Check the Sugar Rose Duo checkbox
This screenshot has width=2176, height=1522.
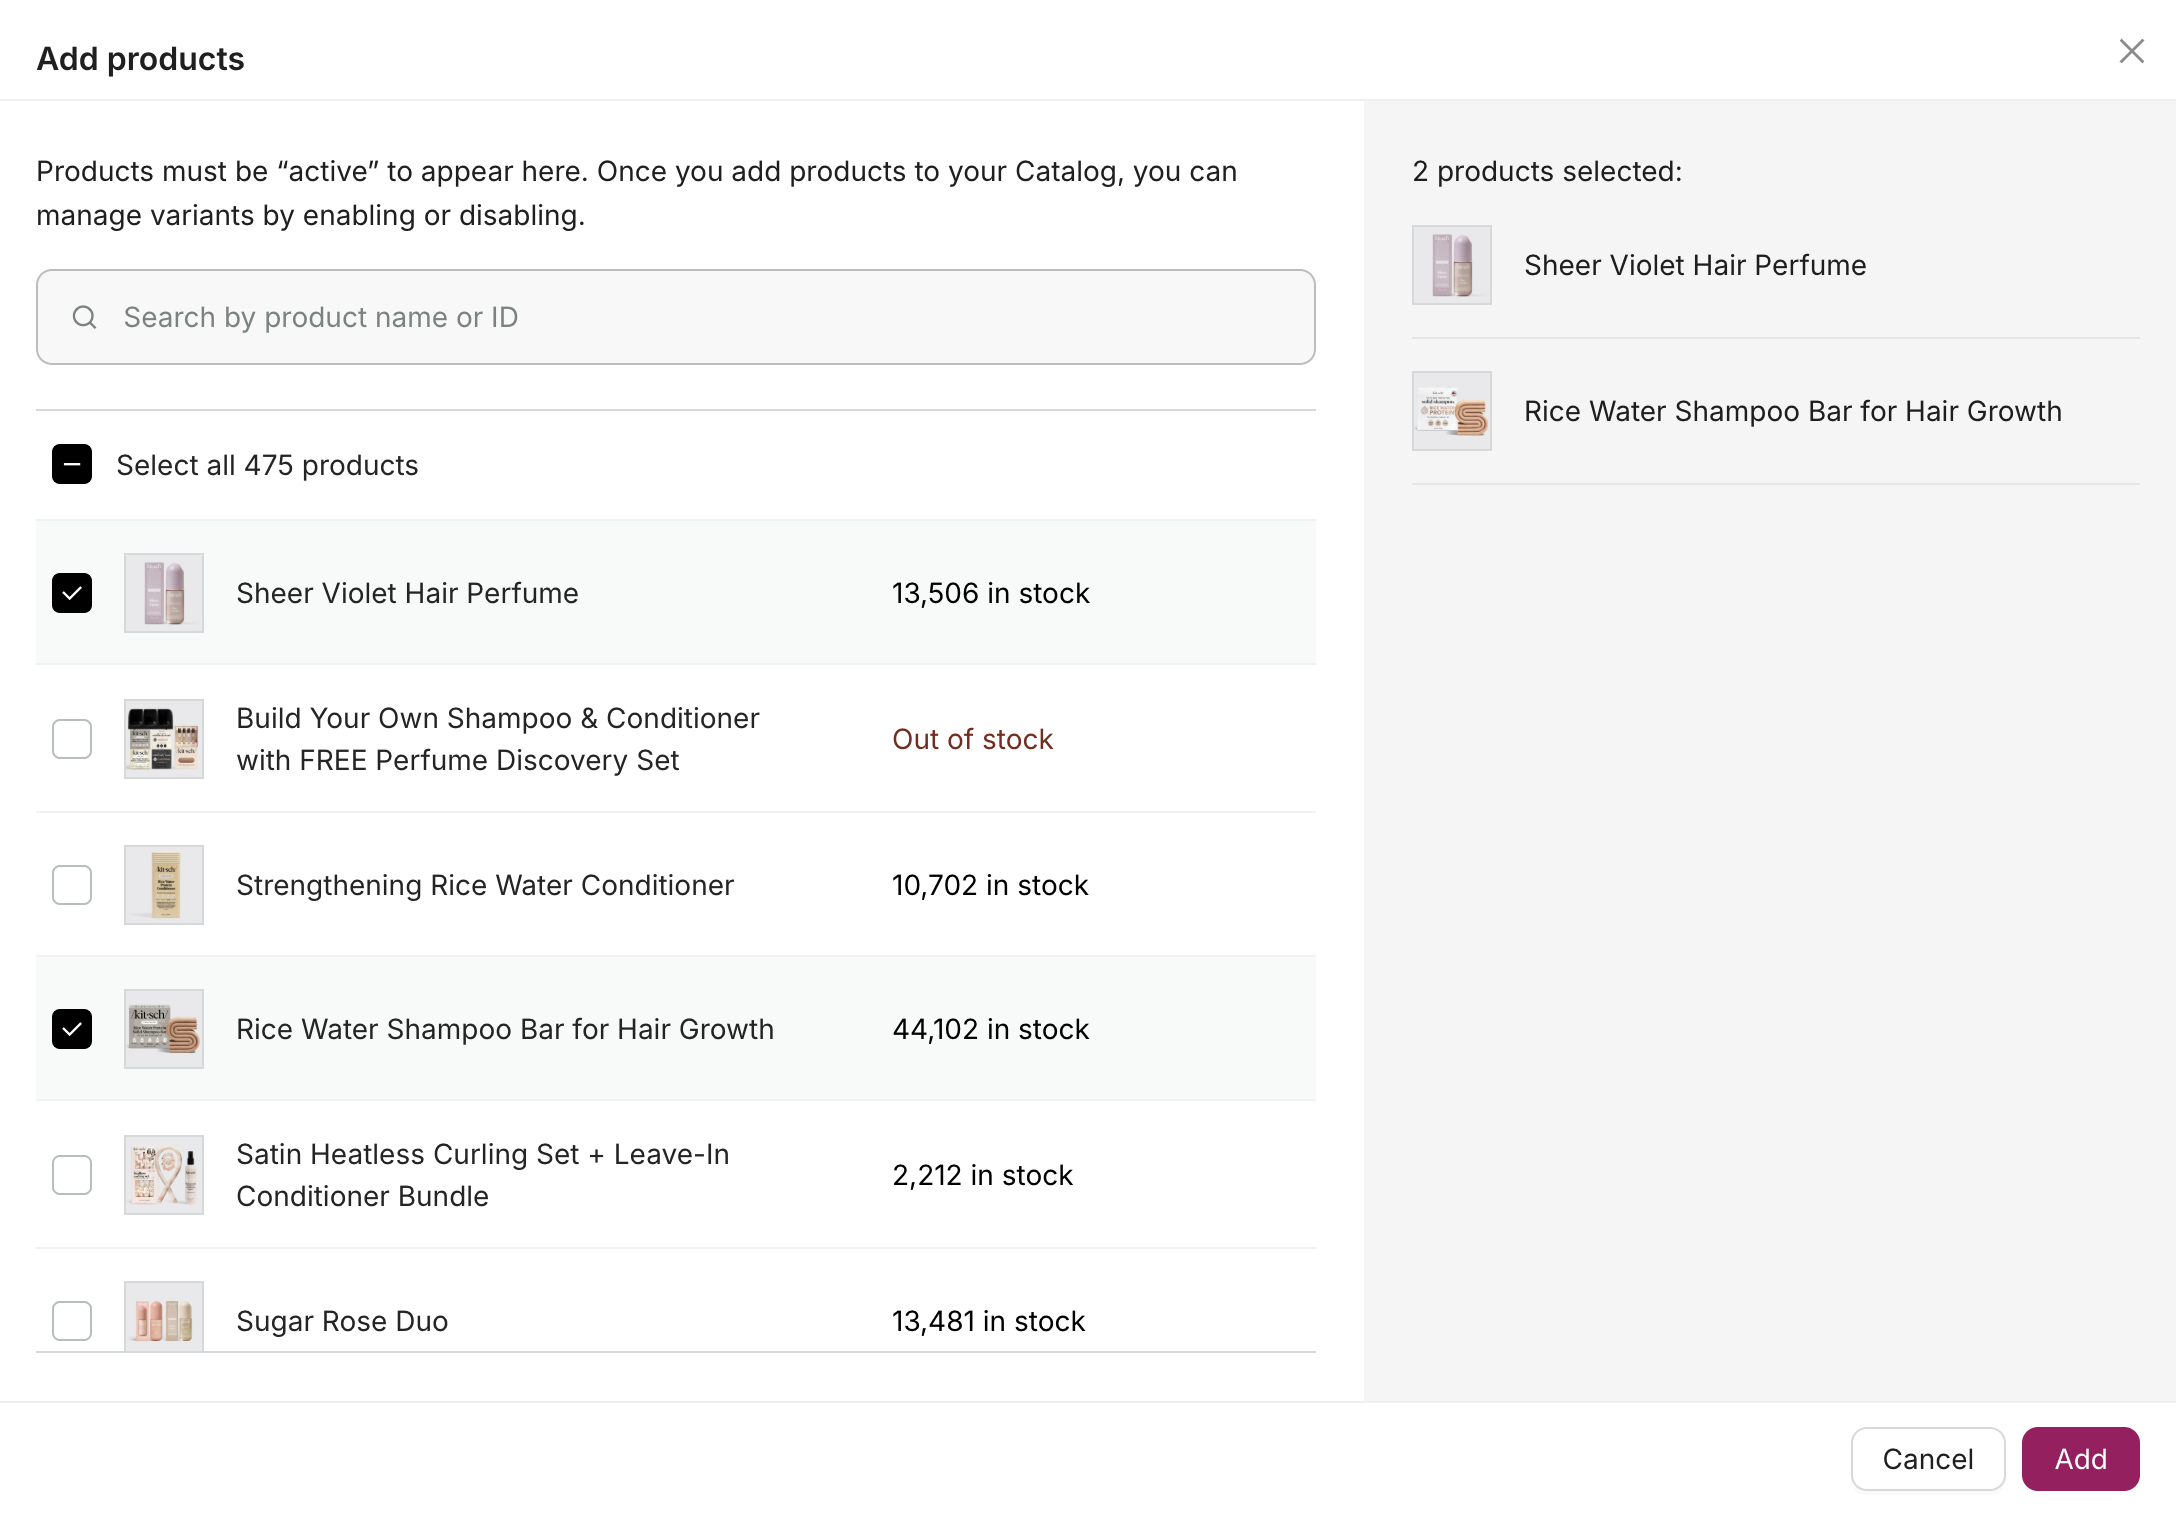[72, 1320]
